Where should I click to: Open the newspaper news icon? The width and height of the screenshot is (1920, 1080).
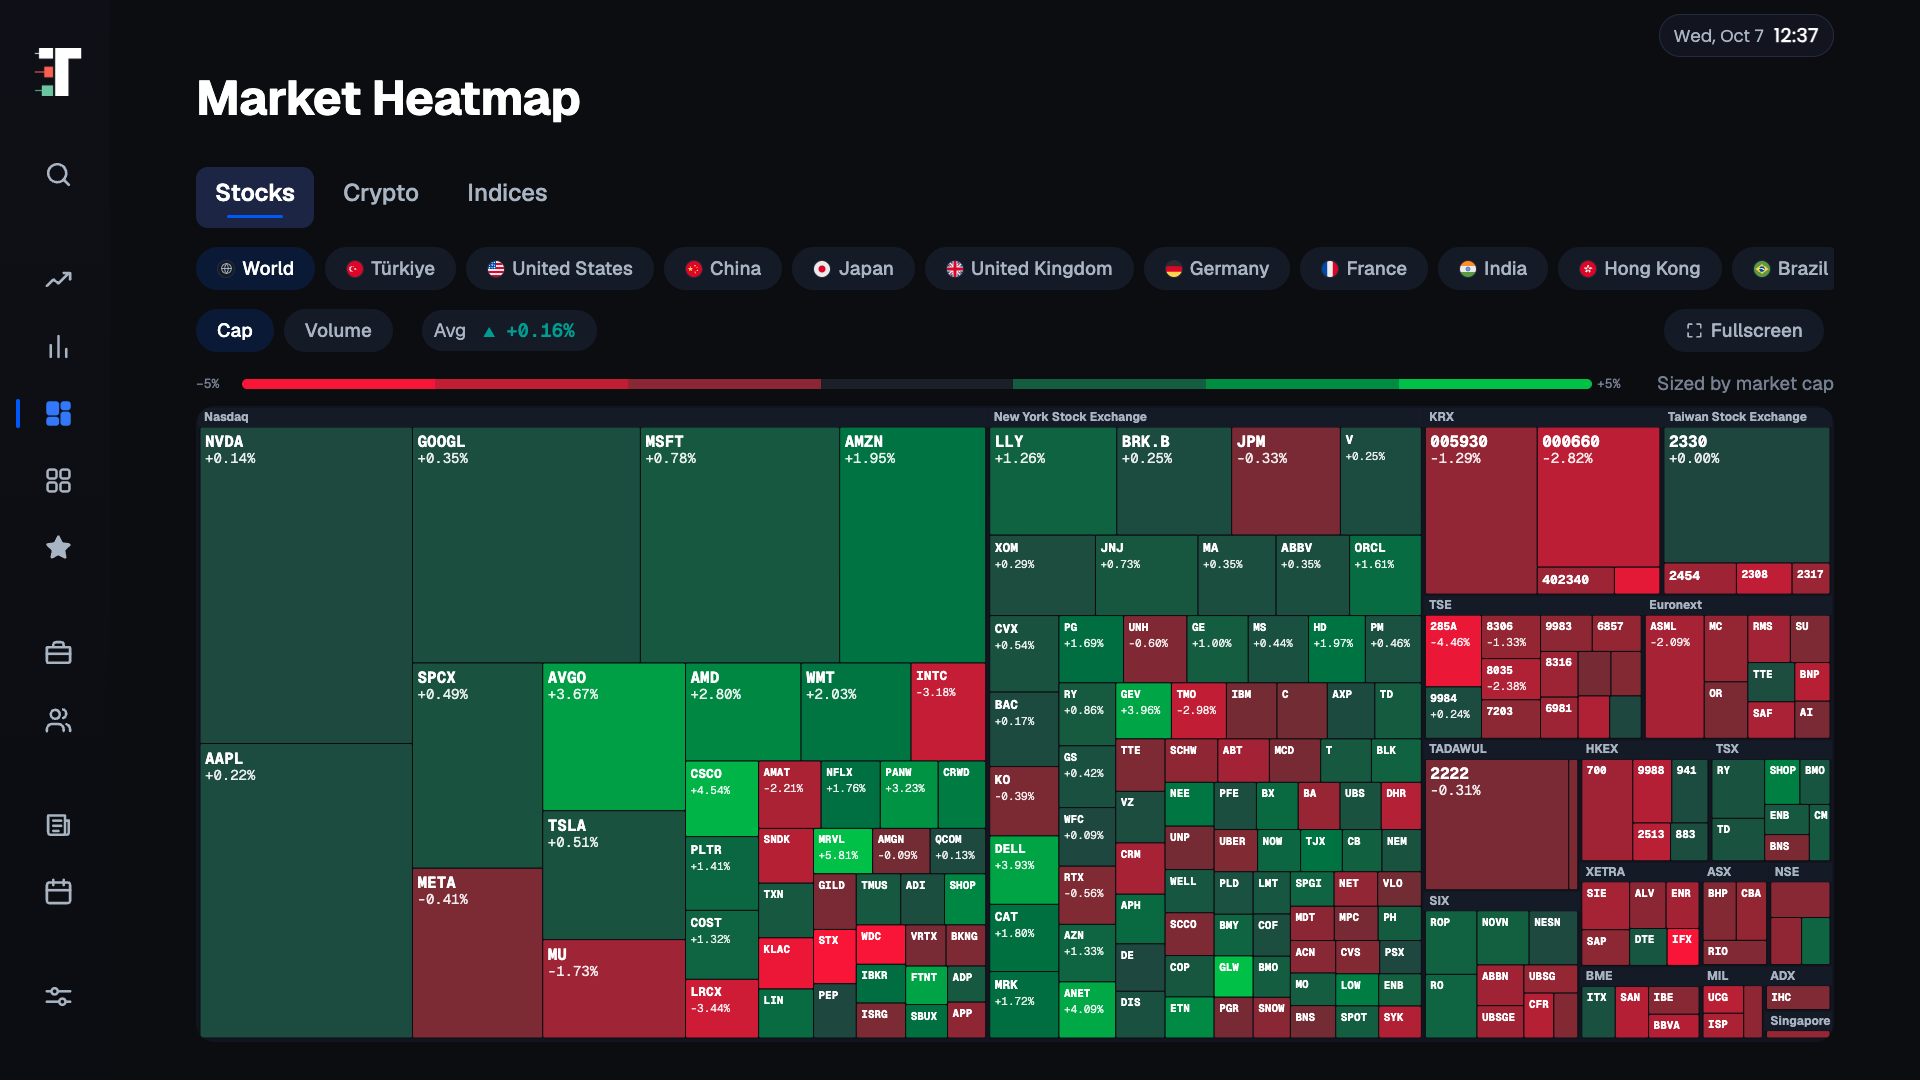(x=58, y=825)
